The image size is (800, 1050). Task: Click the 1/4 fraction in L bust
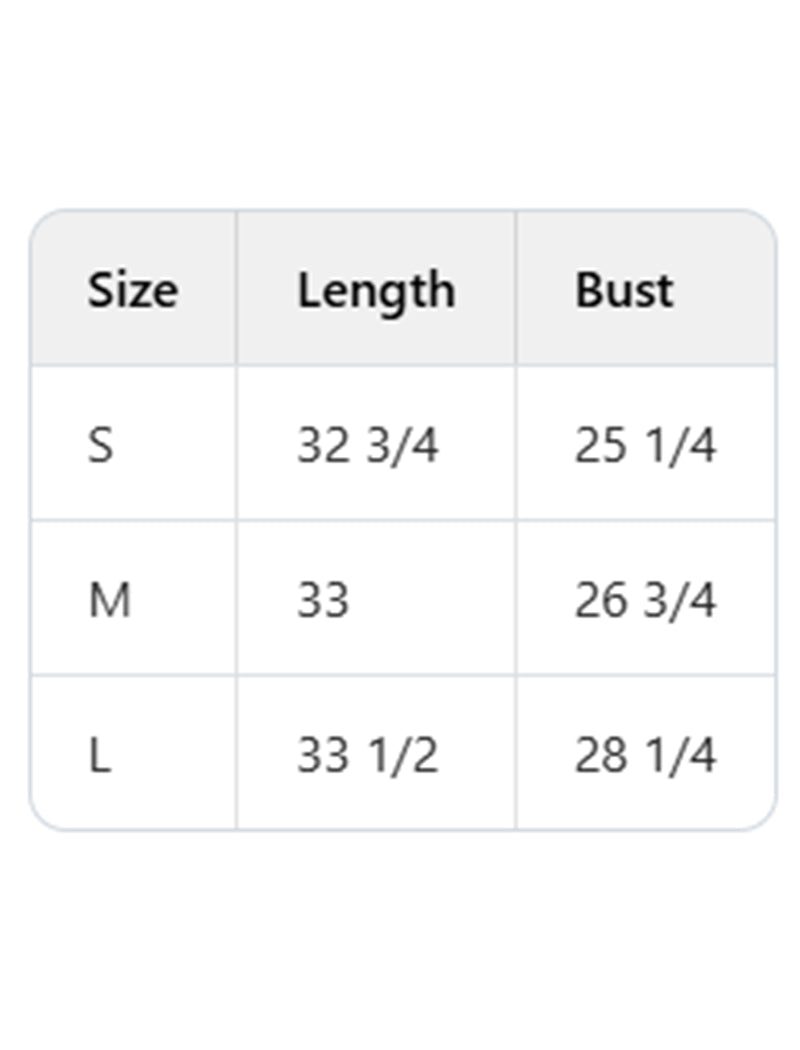(x=680, y=756)
